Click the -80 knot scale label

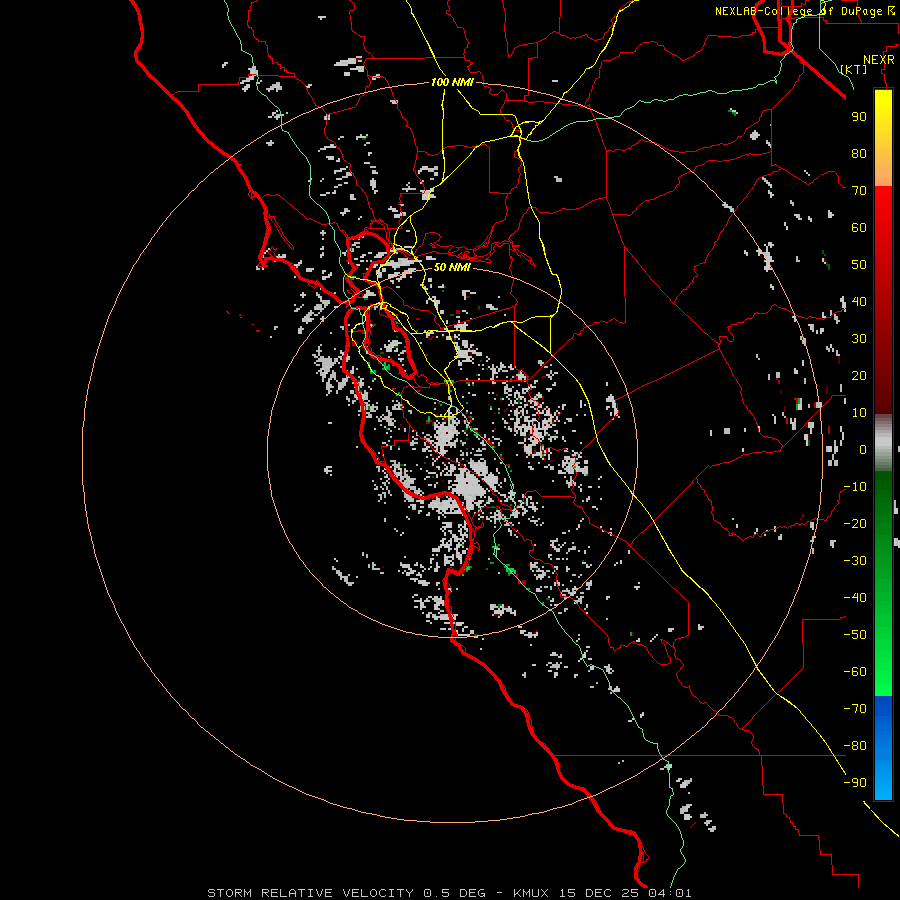pyautogui.click(x=855, y=746)
